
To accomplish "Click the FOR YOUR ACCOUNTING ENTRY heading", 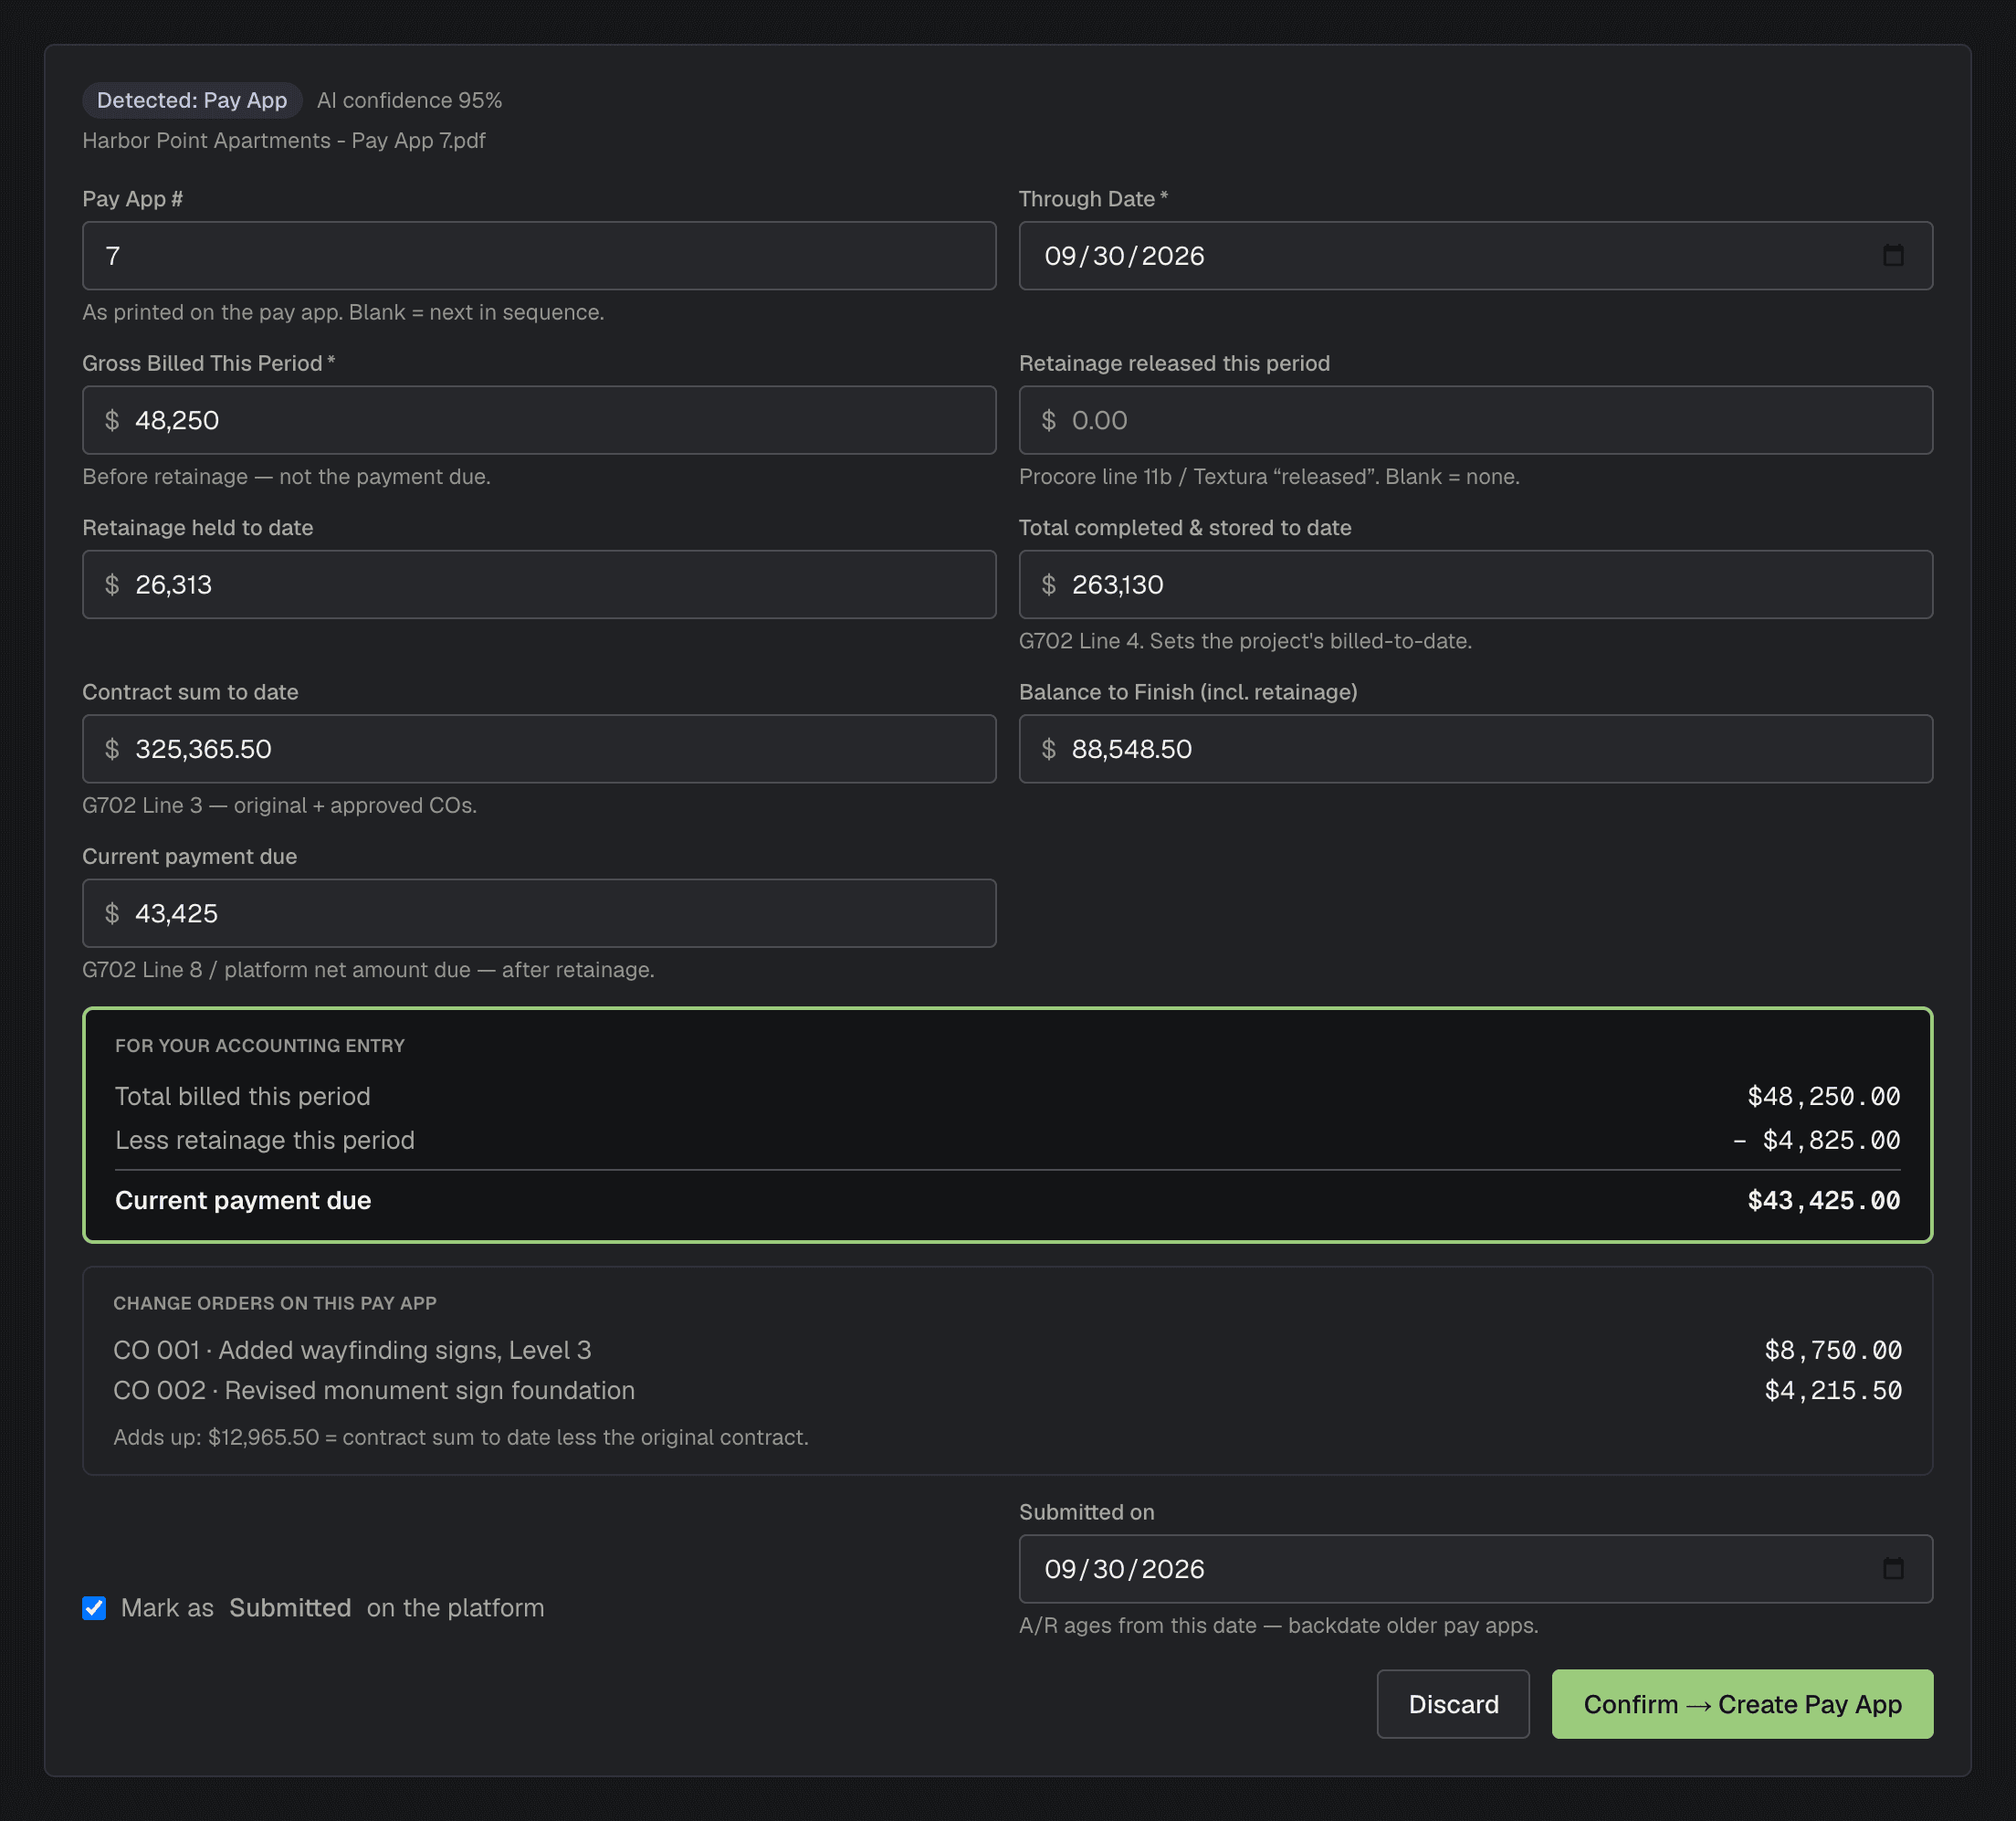I will point(260,1044).
